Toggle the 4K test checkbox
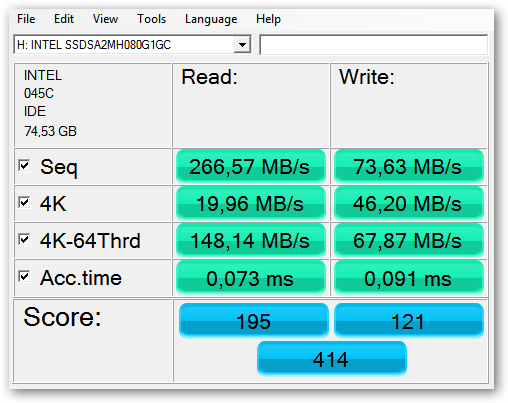This screenshot has height=403, width=508. (24, 203)
